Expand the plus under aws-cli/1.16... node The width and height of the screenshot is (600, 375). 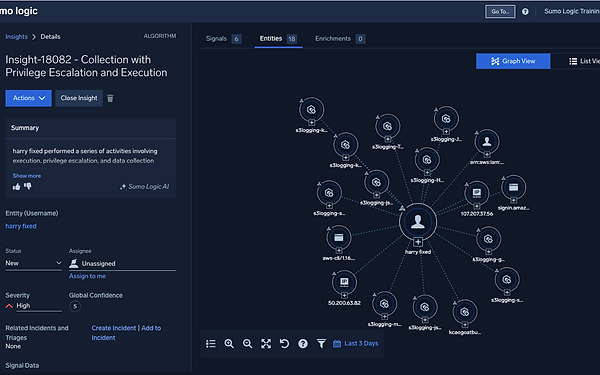(x=339, y=251)
